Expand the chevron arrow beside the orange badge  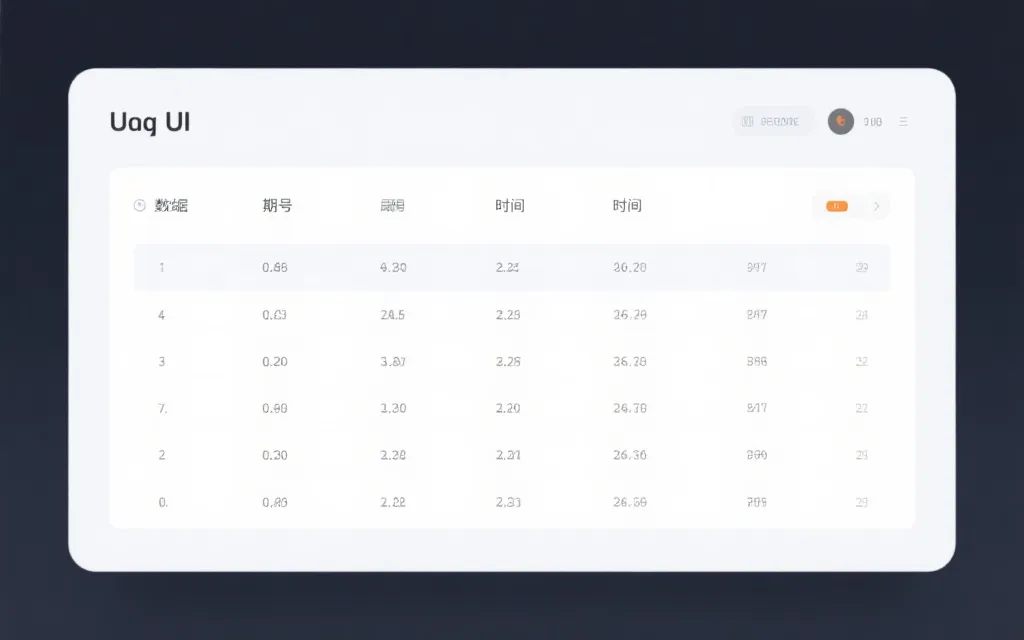(877, 206)
